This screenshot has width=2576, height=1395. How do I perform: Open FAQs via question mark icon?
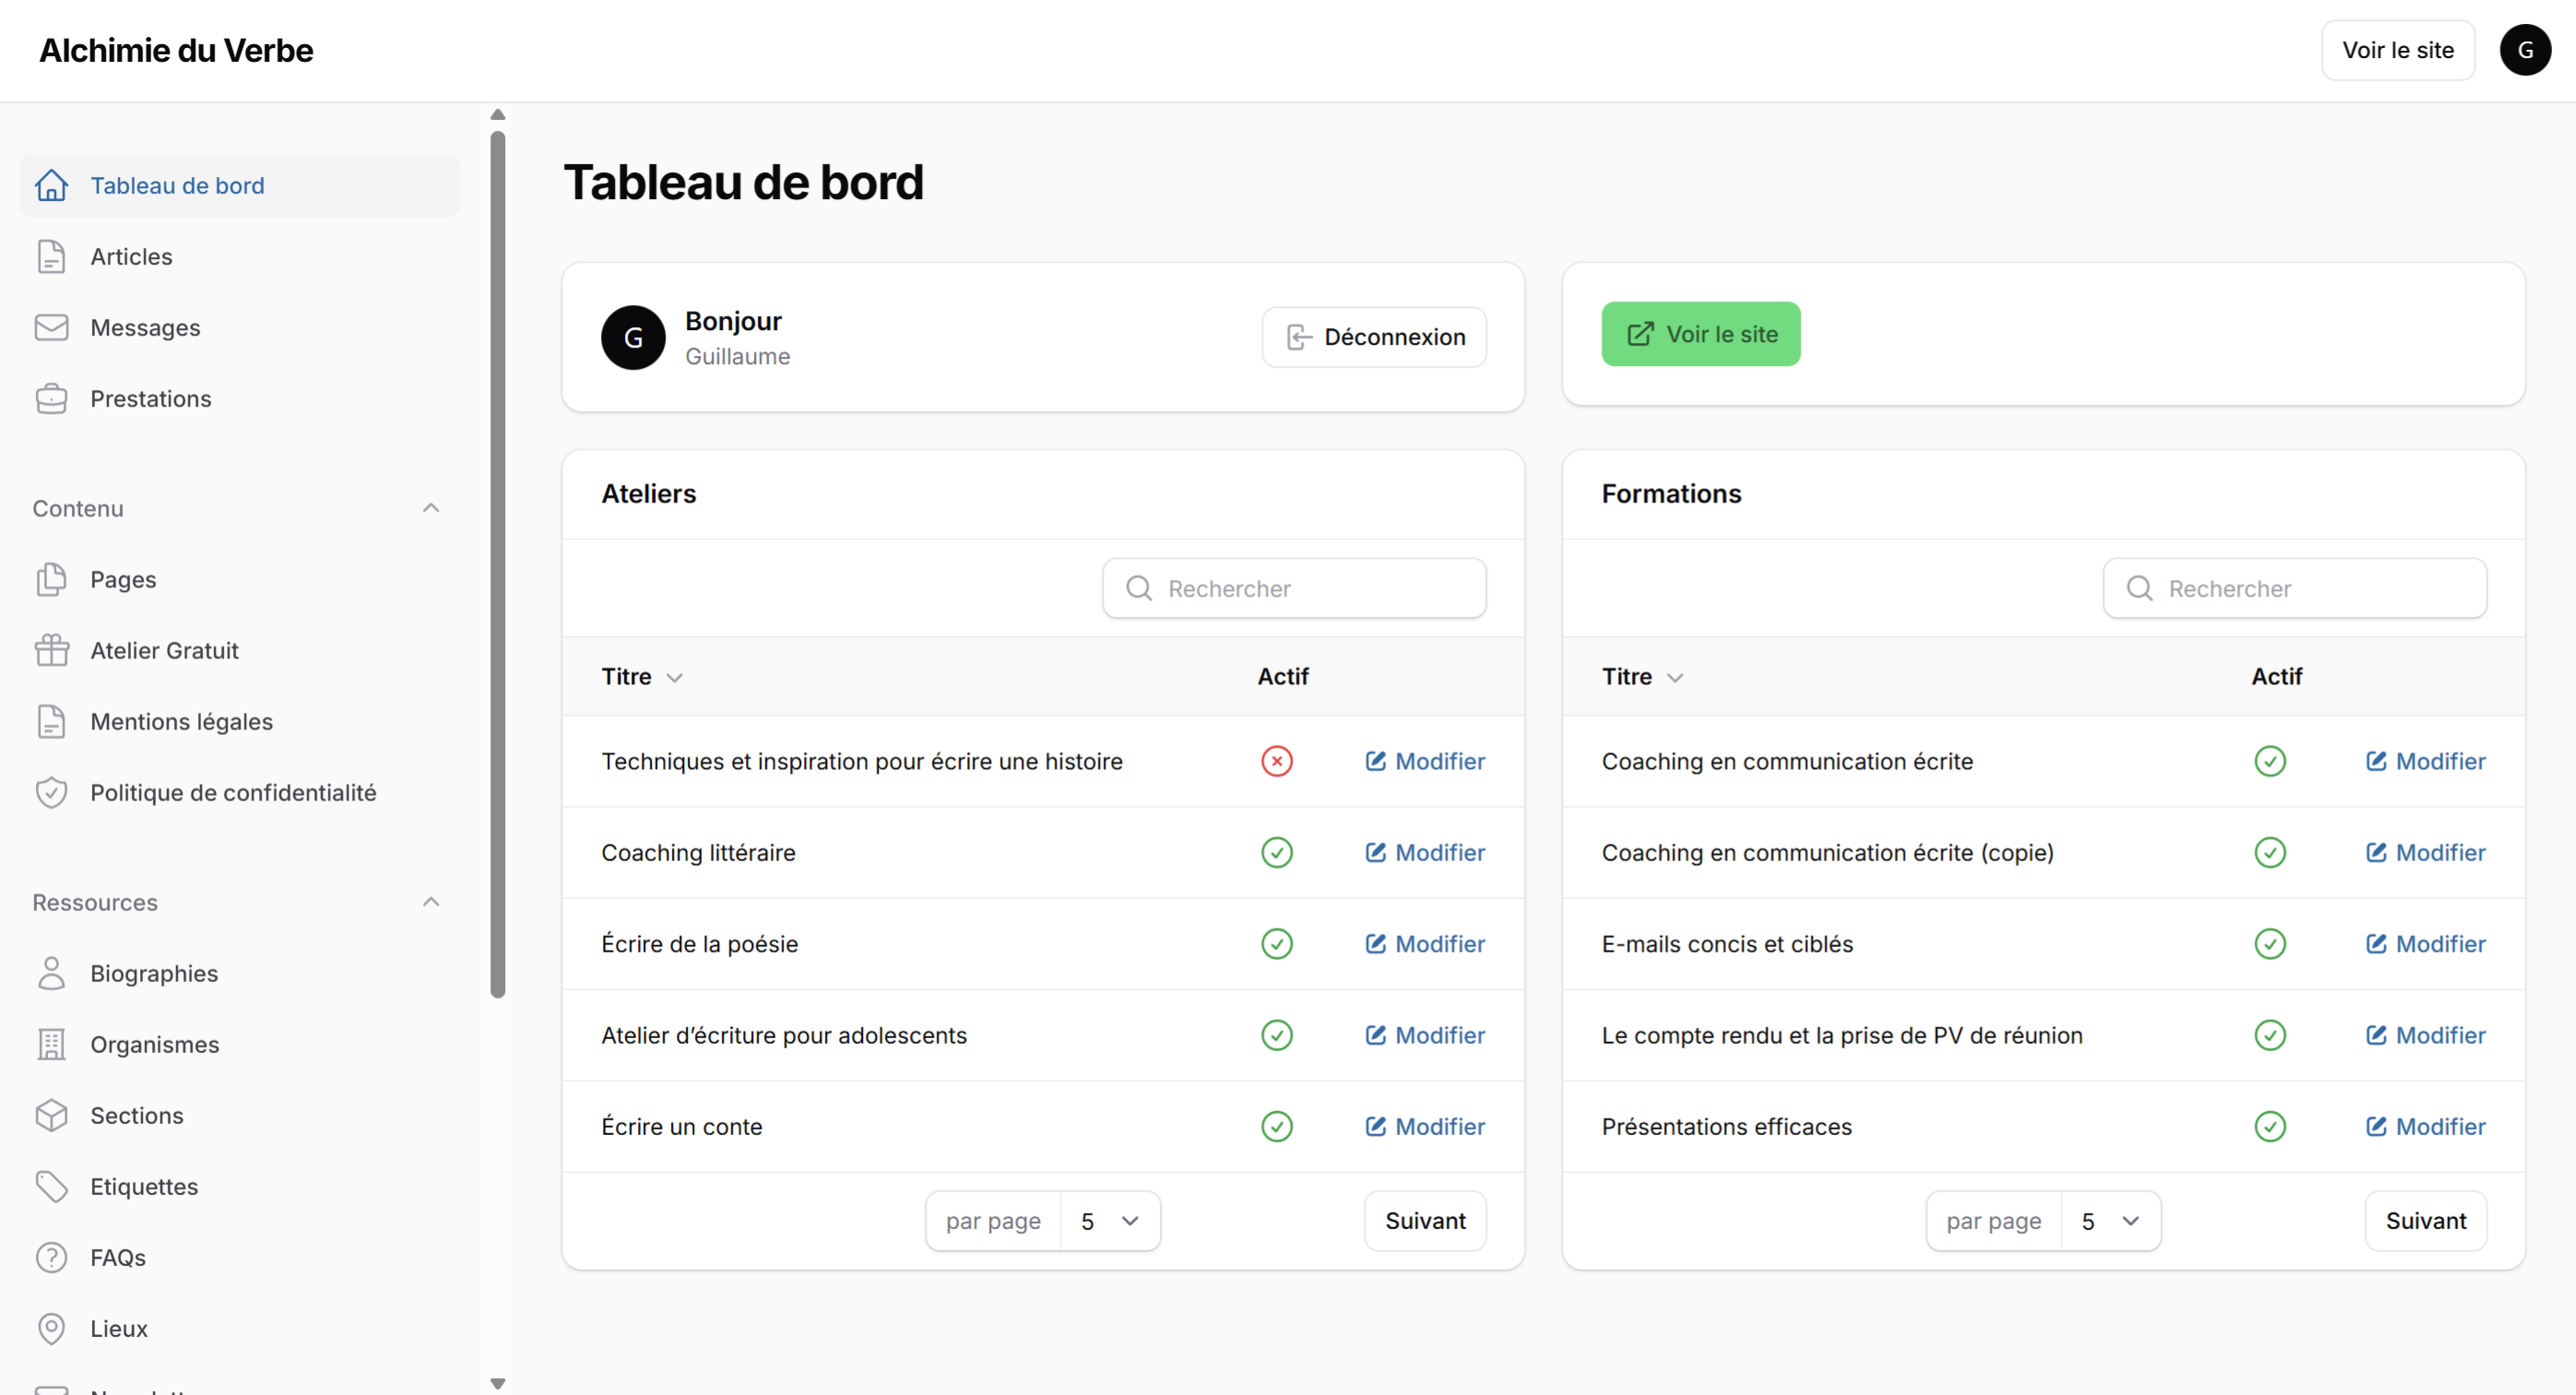[x=51, y=1257]
